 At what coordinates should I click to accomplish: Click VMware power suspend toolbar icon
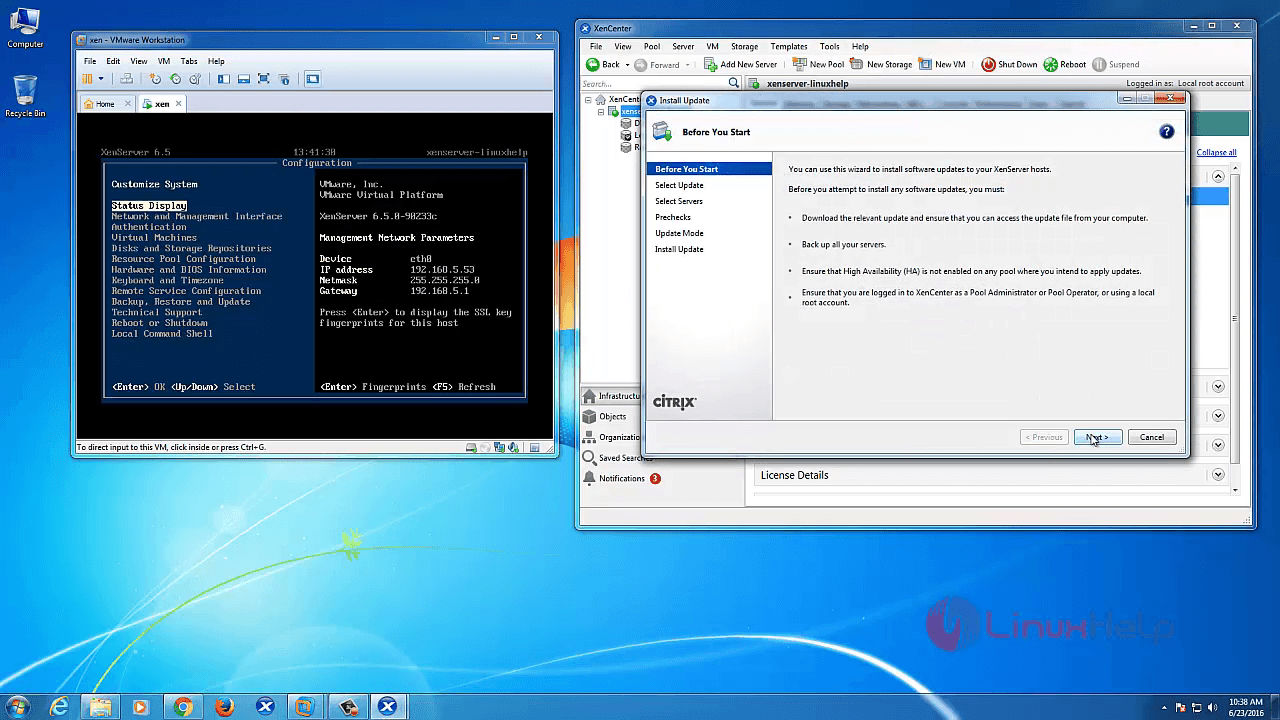(88, 79)
